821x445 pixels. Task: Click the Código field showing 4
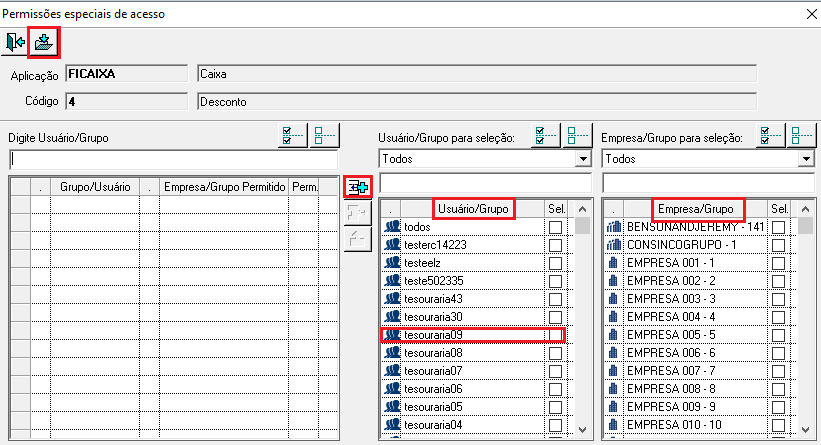point(126,102)
